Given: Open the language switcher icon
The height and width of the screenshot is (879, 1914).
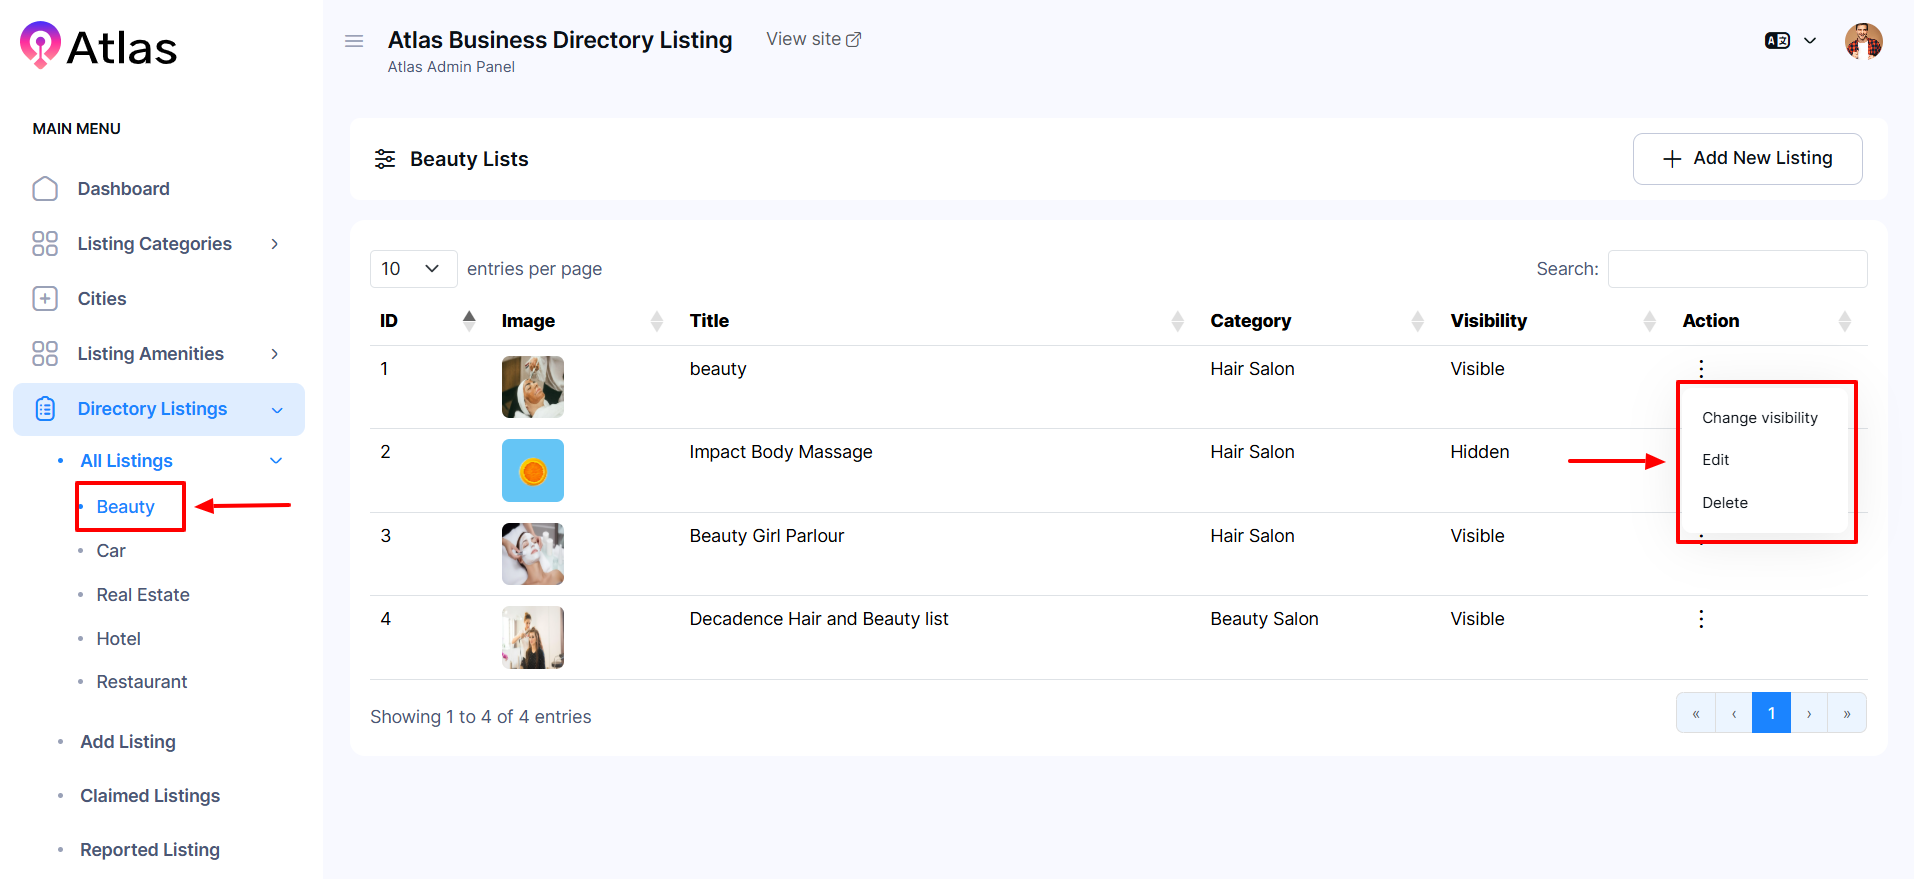Looking at the screenshot, I should [1777, 41].
